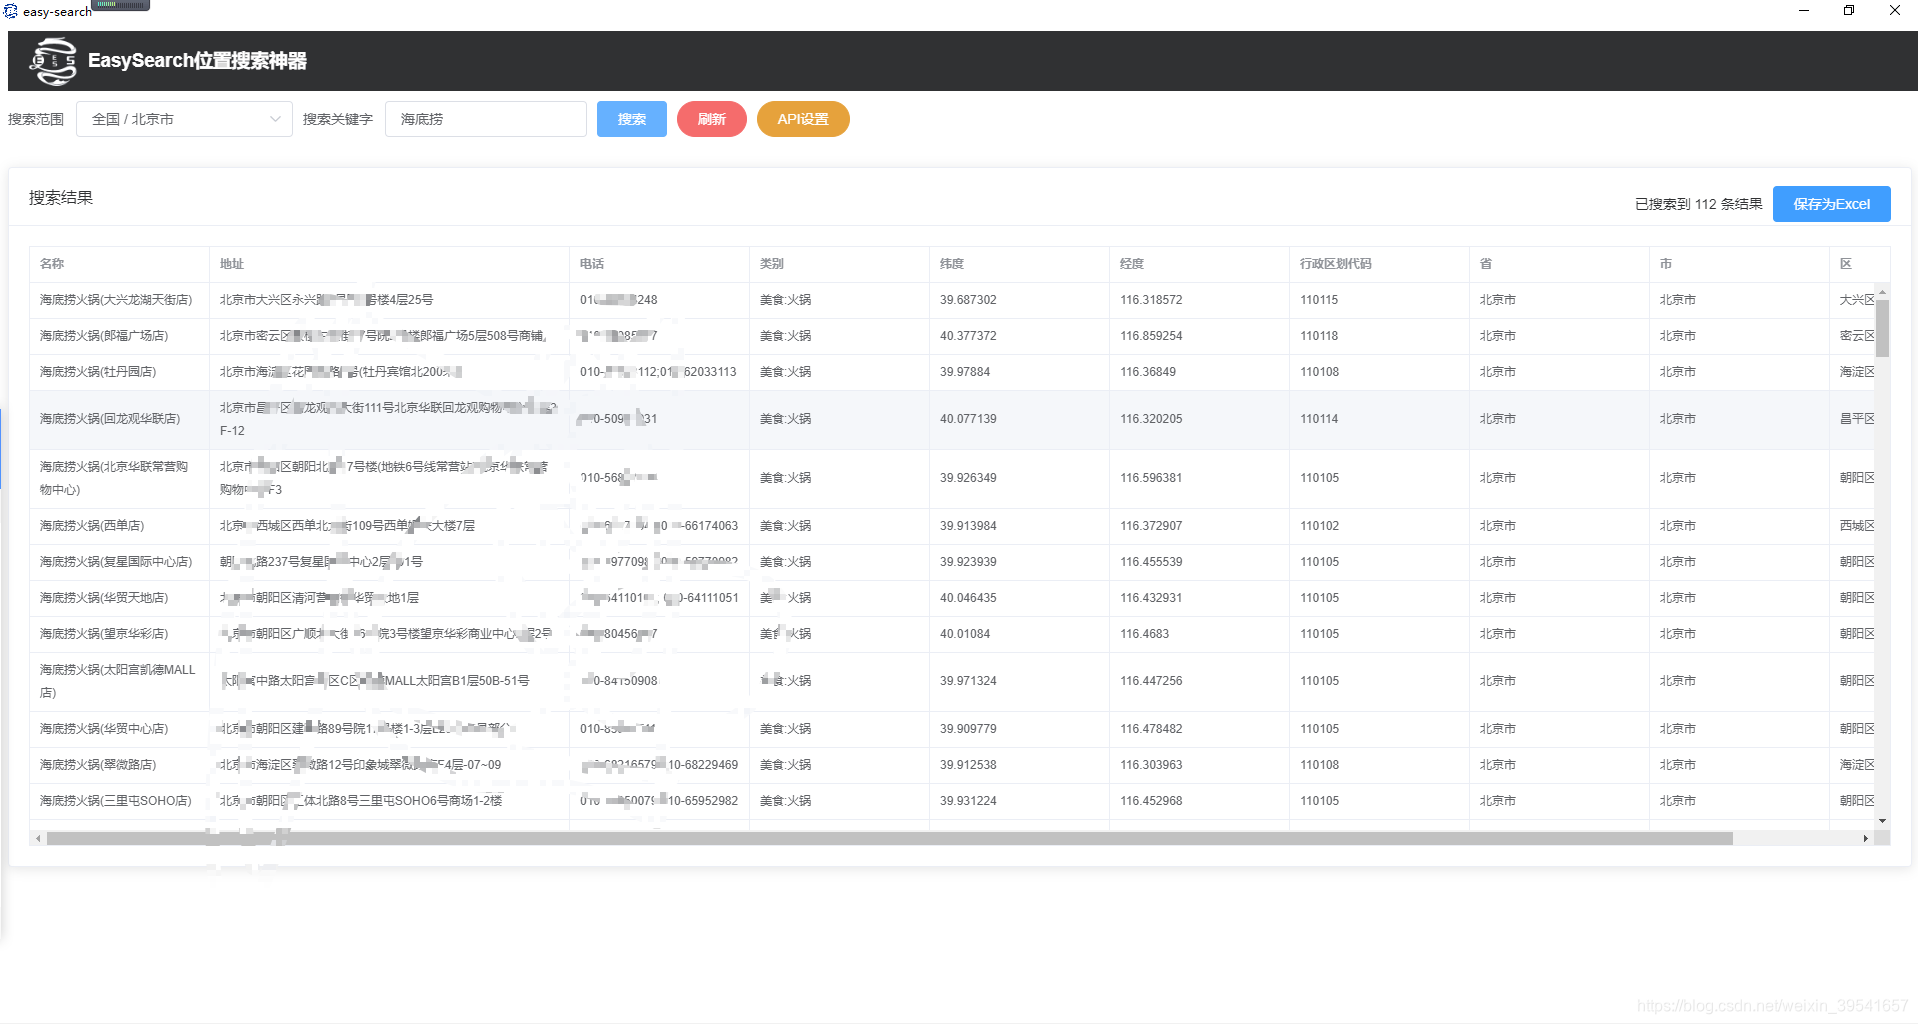
Task: Save results with 保存为Excel button
Action: [1831, 204]
